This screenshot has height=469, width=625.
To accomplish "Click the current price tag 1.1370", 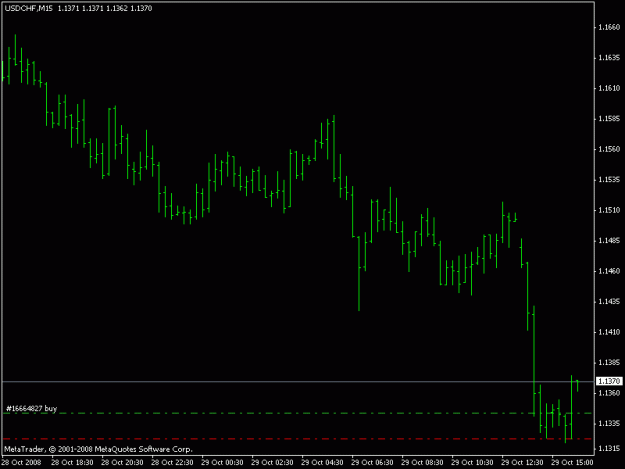I will click(609, 381).
